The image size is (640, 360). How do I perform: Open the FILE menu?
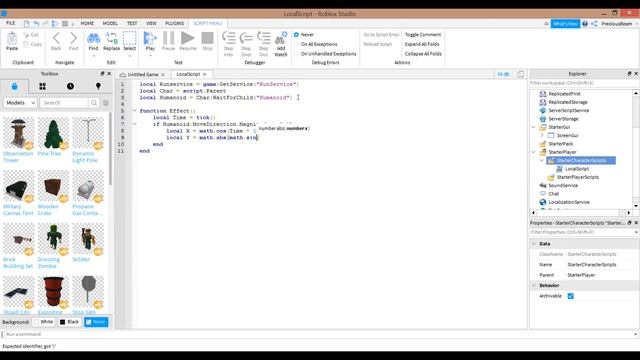[x=11, y=23]
